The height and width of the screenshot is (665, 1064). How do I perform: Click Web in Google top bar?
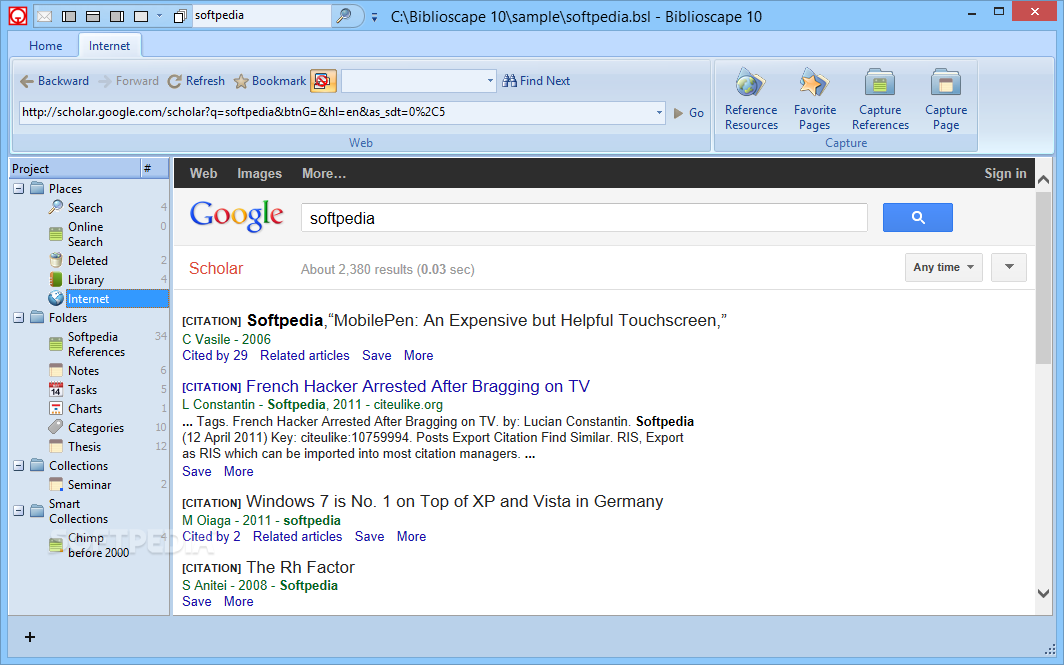(x=204, y=173)
